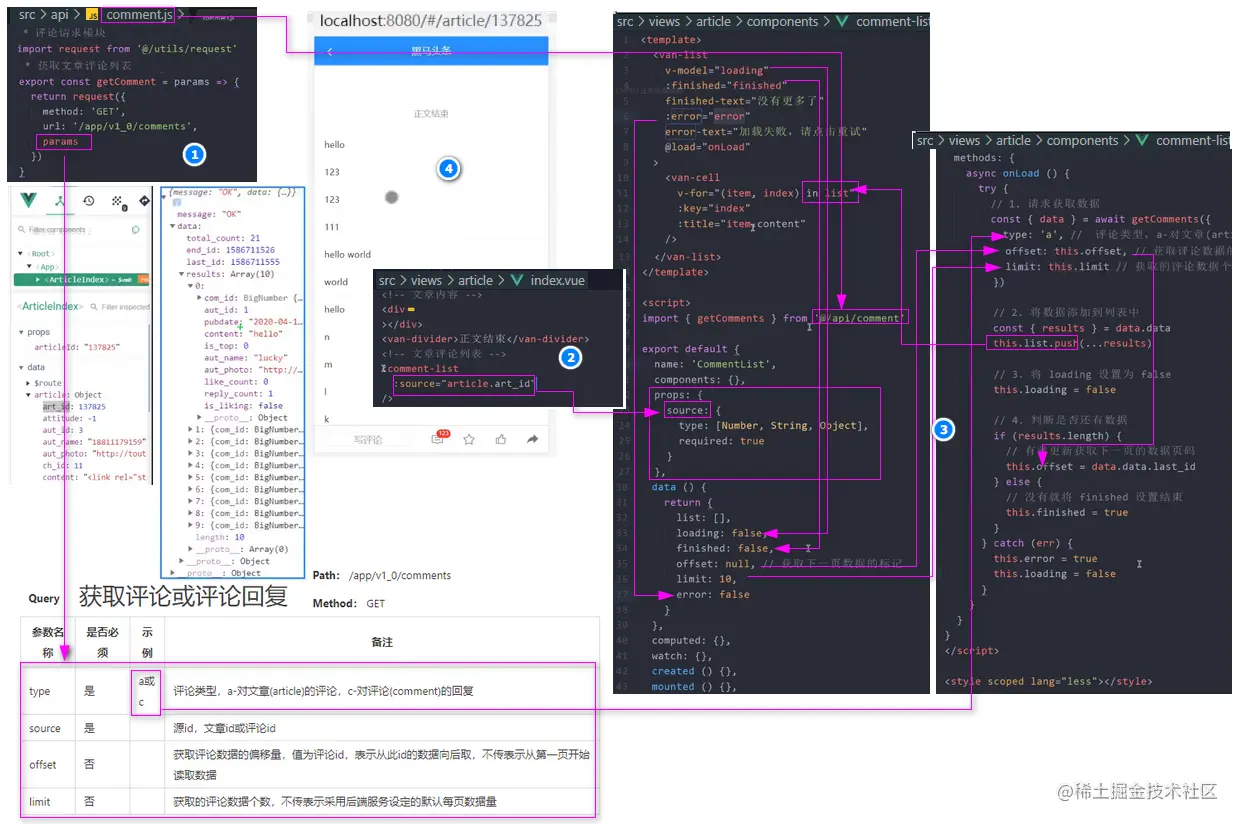
Task: Tap the comment icon with the 123 badge
Action: [438, 438]
